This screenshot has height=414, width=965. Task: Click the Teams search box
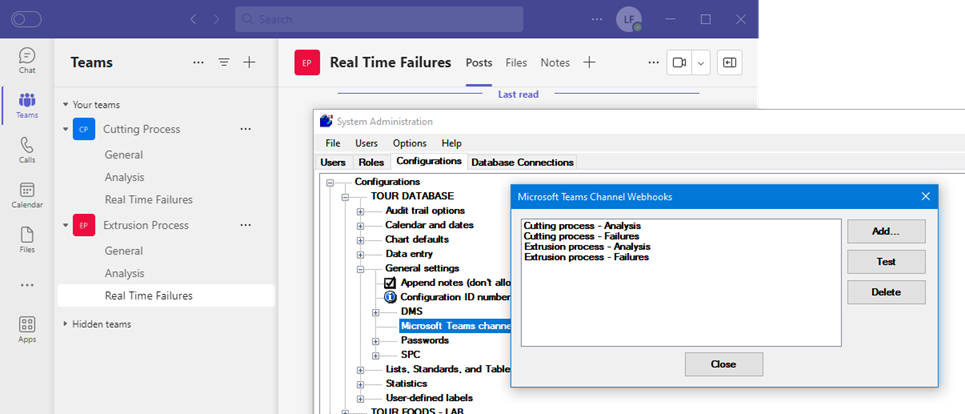coord(379,19)
